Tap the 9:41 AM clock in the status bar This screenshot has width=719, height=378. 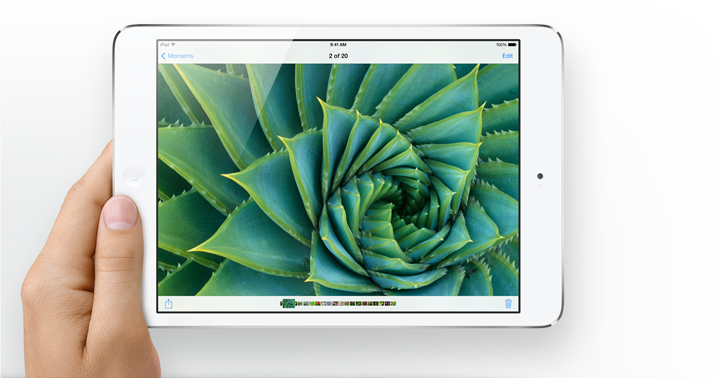click(x=338, y=45)
